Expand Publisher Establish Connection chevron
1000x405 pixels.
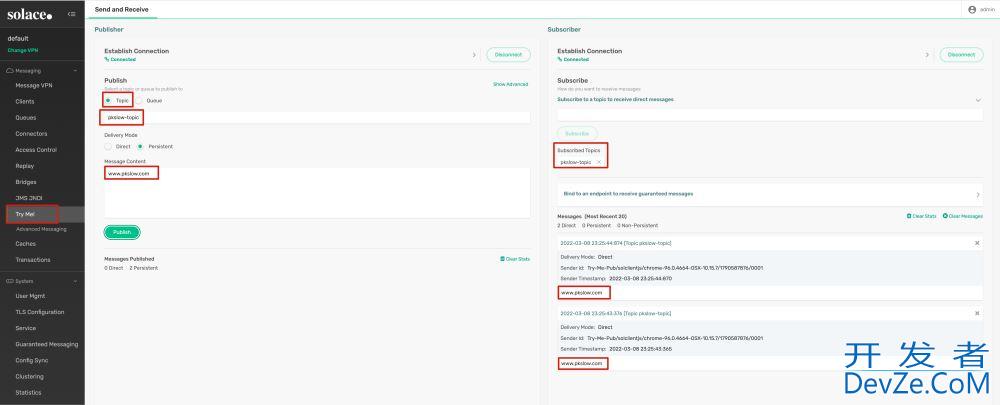474,55
